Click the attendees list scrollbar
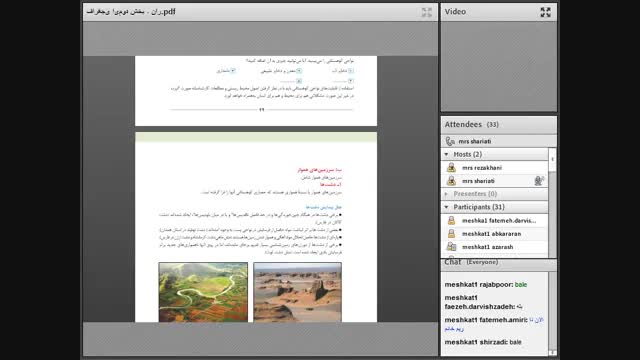The image size is (640, 360). coord(552,203)
